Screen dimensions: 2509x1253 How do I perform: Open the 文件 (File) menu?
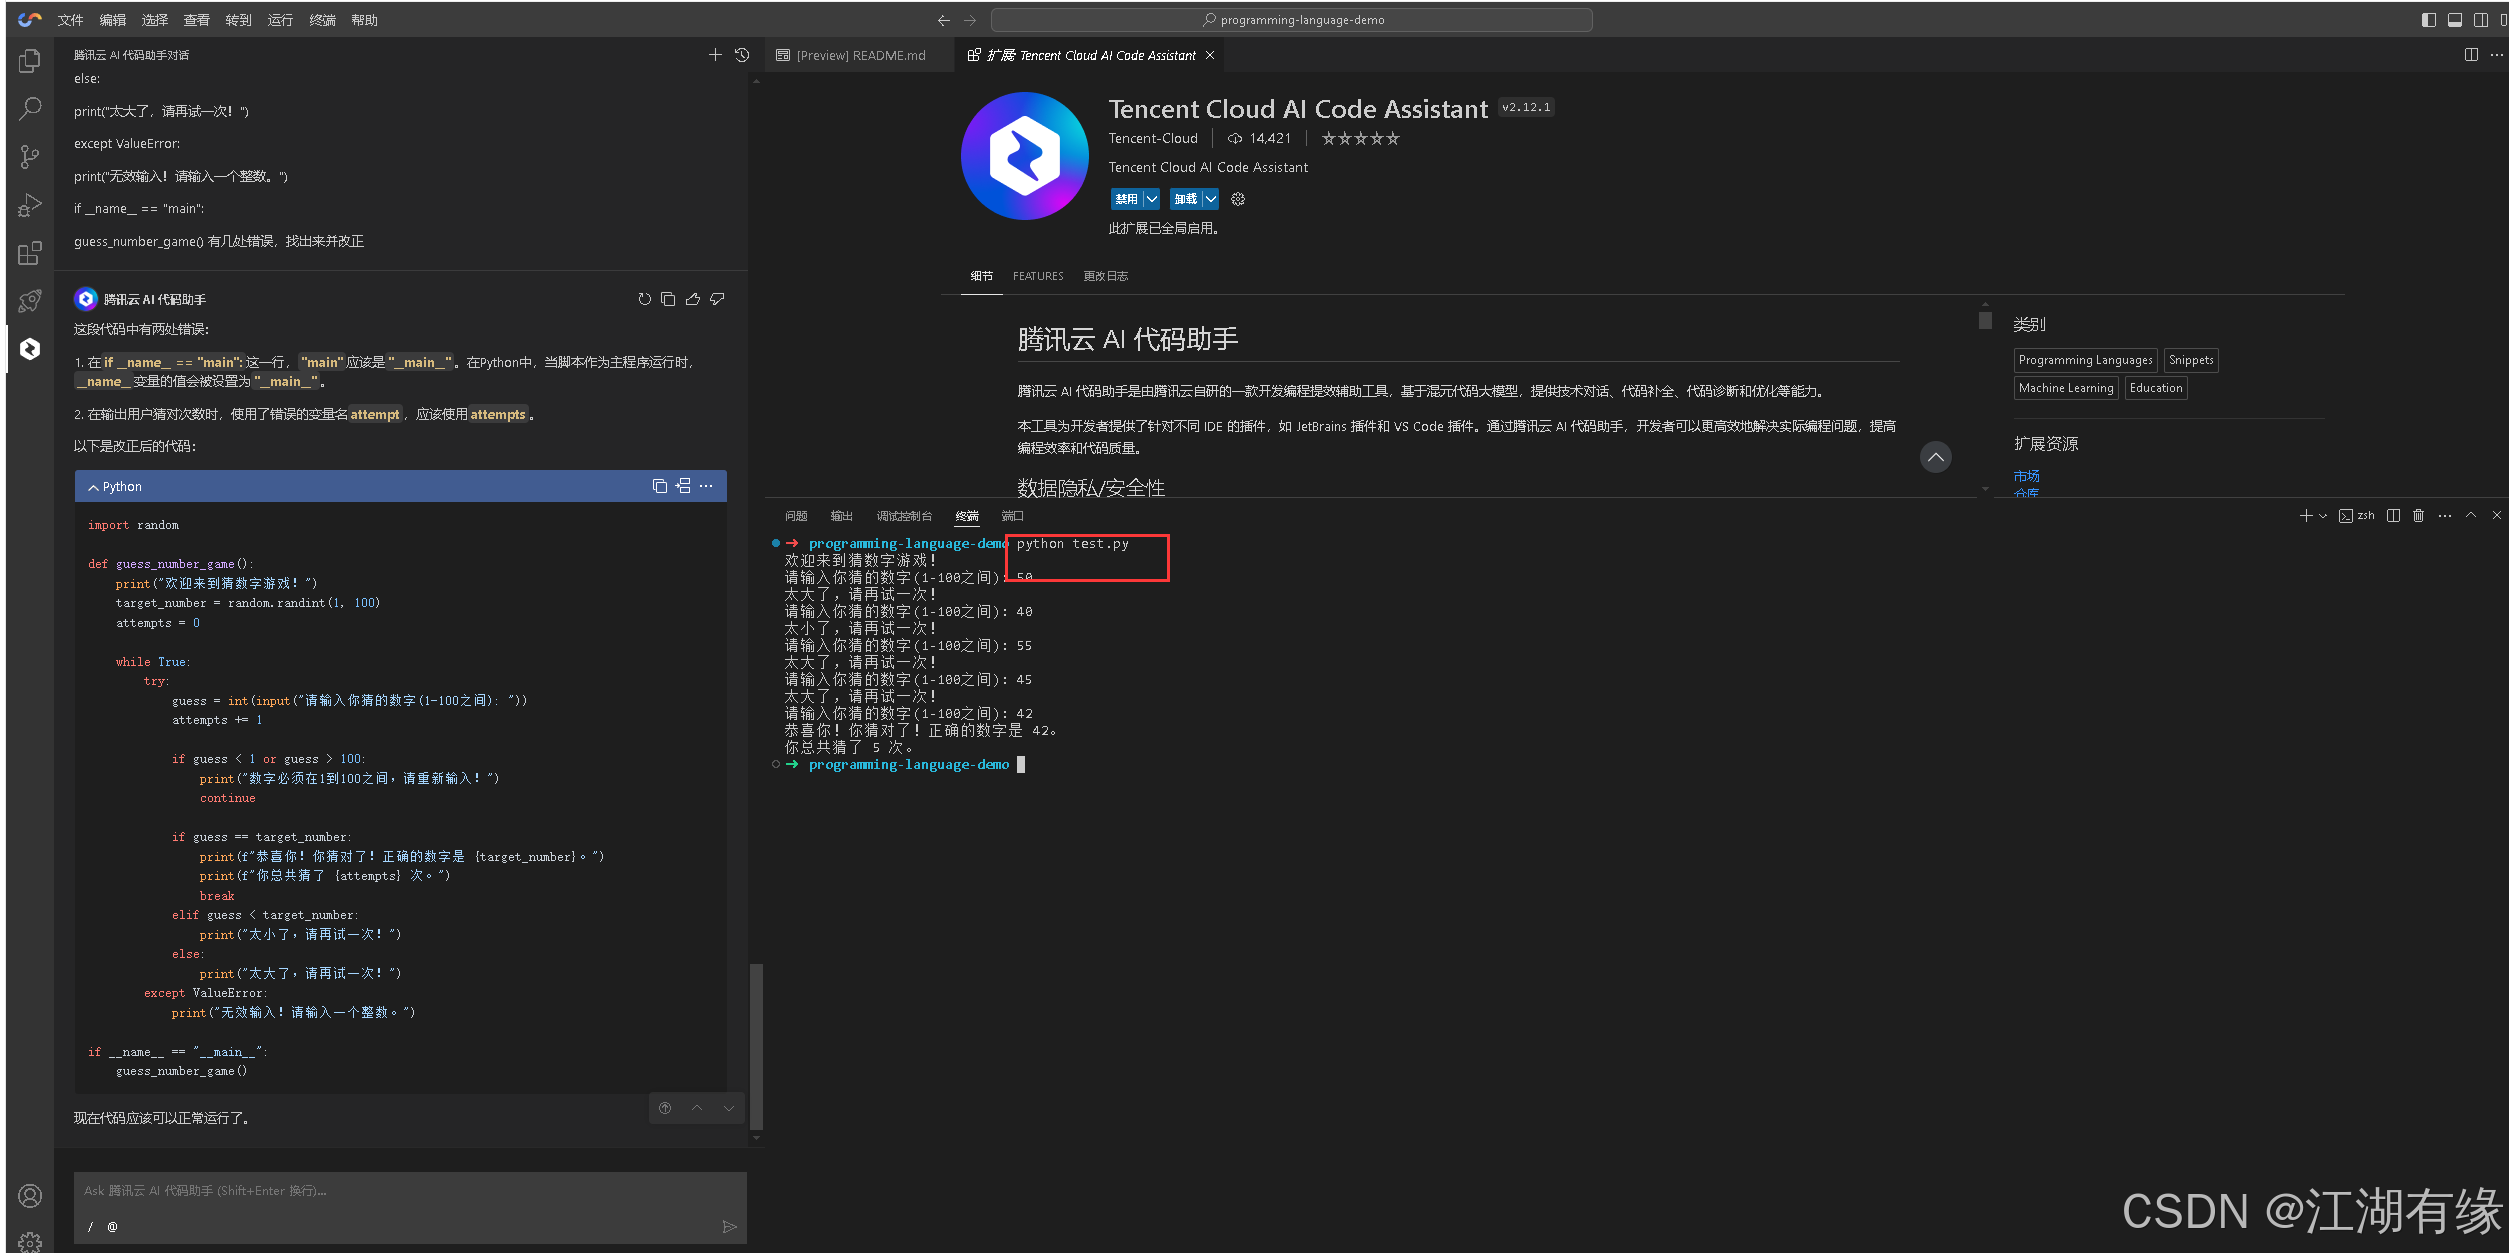pyautogui.click(x=70, y=20)
